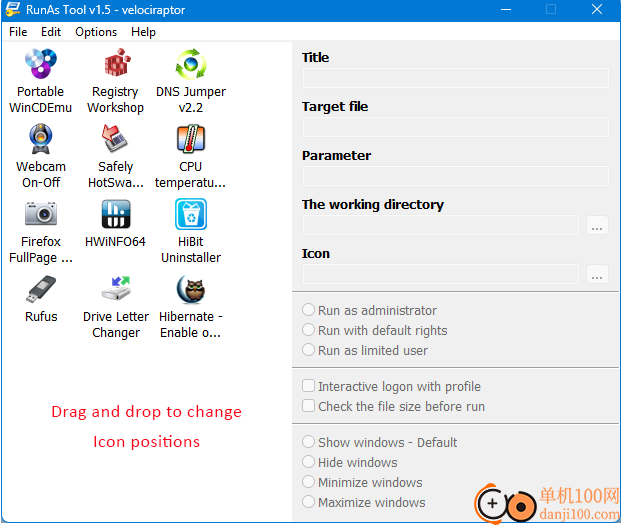Select the Registry Workshop icon
The width and height of the screenshot is (623, 525).
[116, 63]
